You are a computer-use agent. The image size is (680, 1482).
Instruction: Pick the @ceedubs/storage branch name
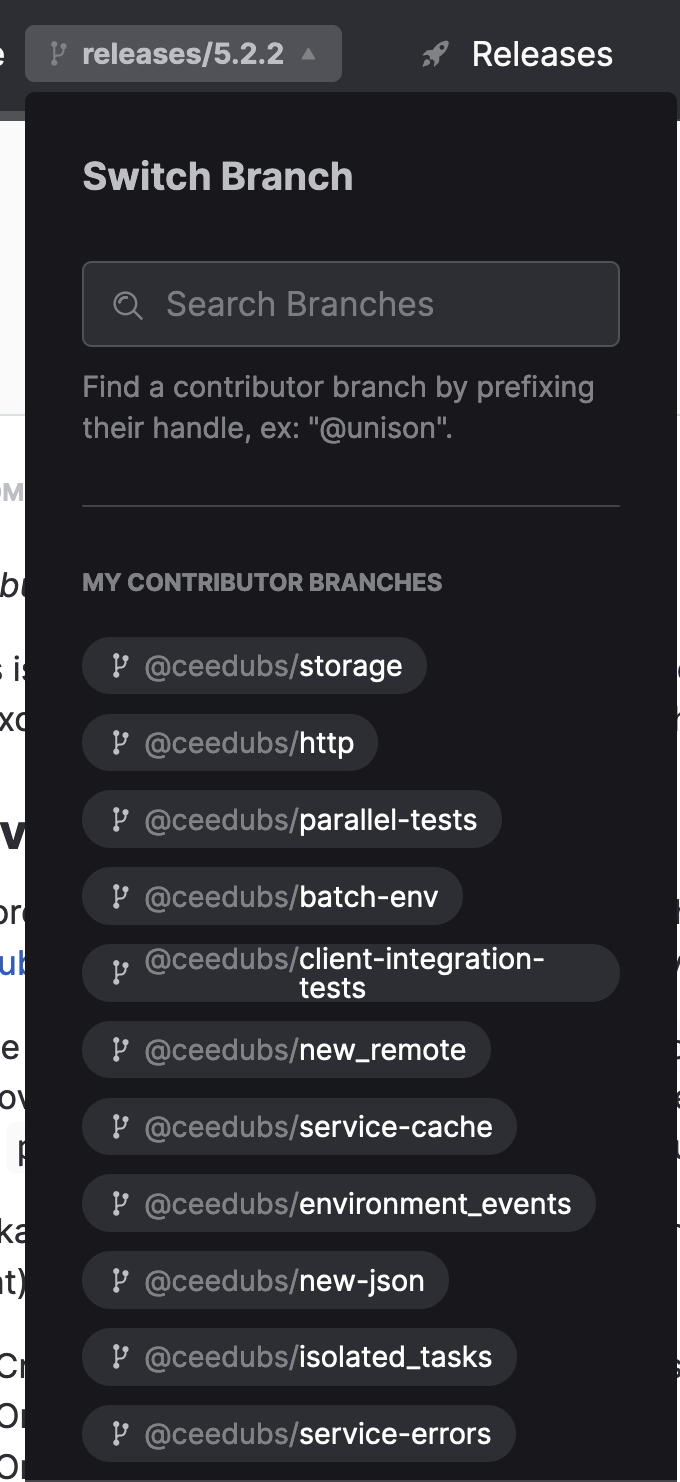(x=273, y=666)
